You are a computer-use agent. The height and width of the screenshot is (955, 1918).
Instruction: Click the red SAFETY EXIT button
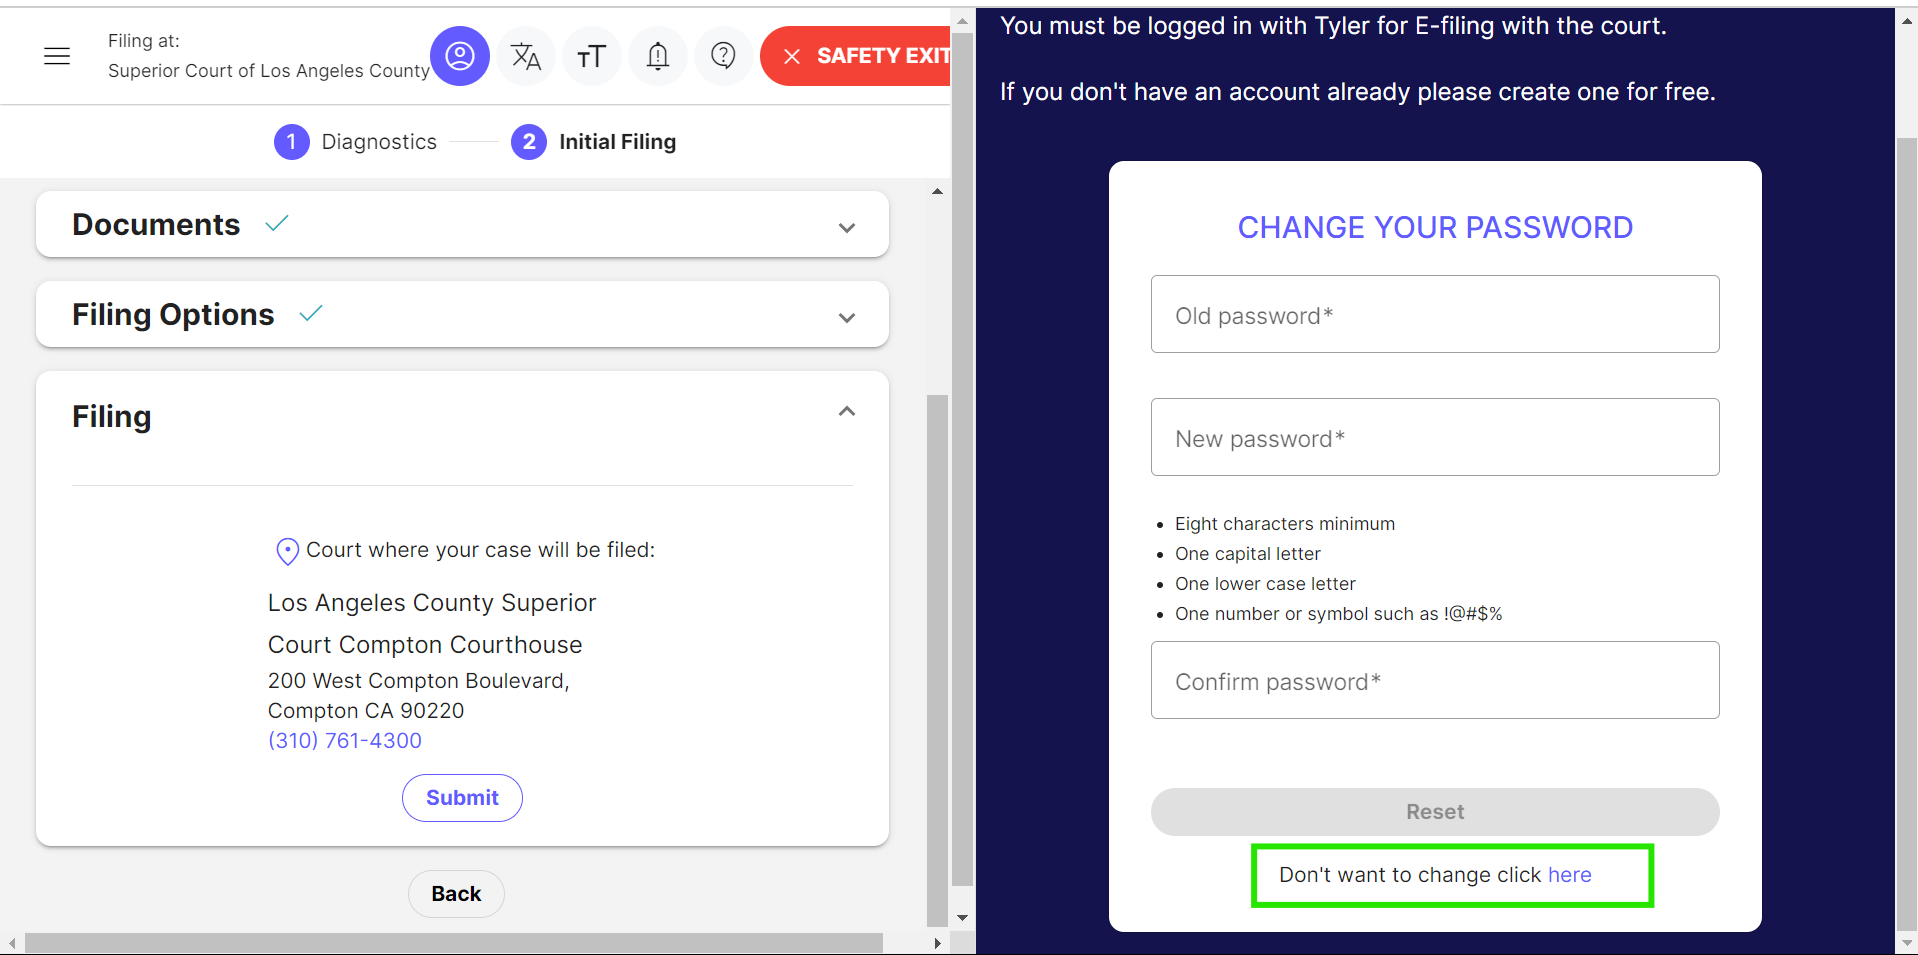[x=856, y=56]
